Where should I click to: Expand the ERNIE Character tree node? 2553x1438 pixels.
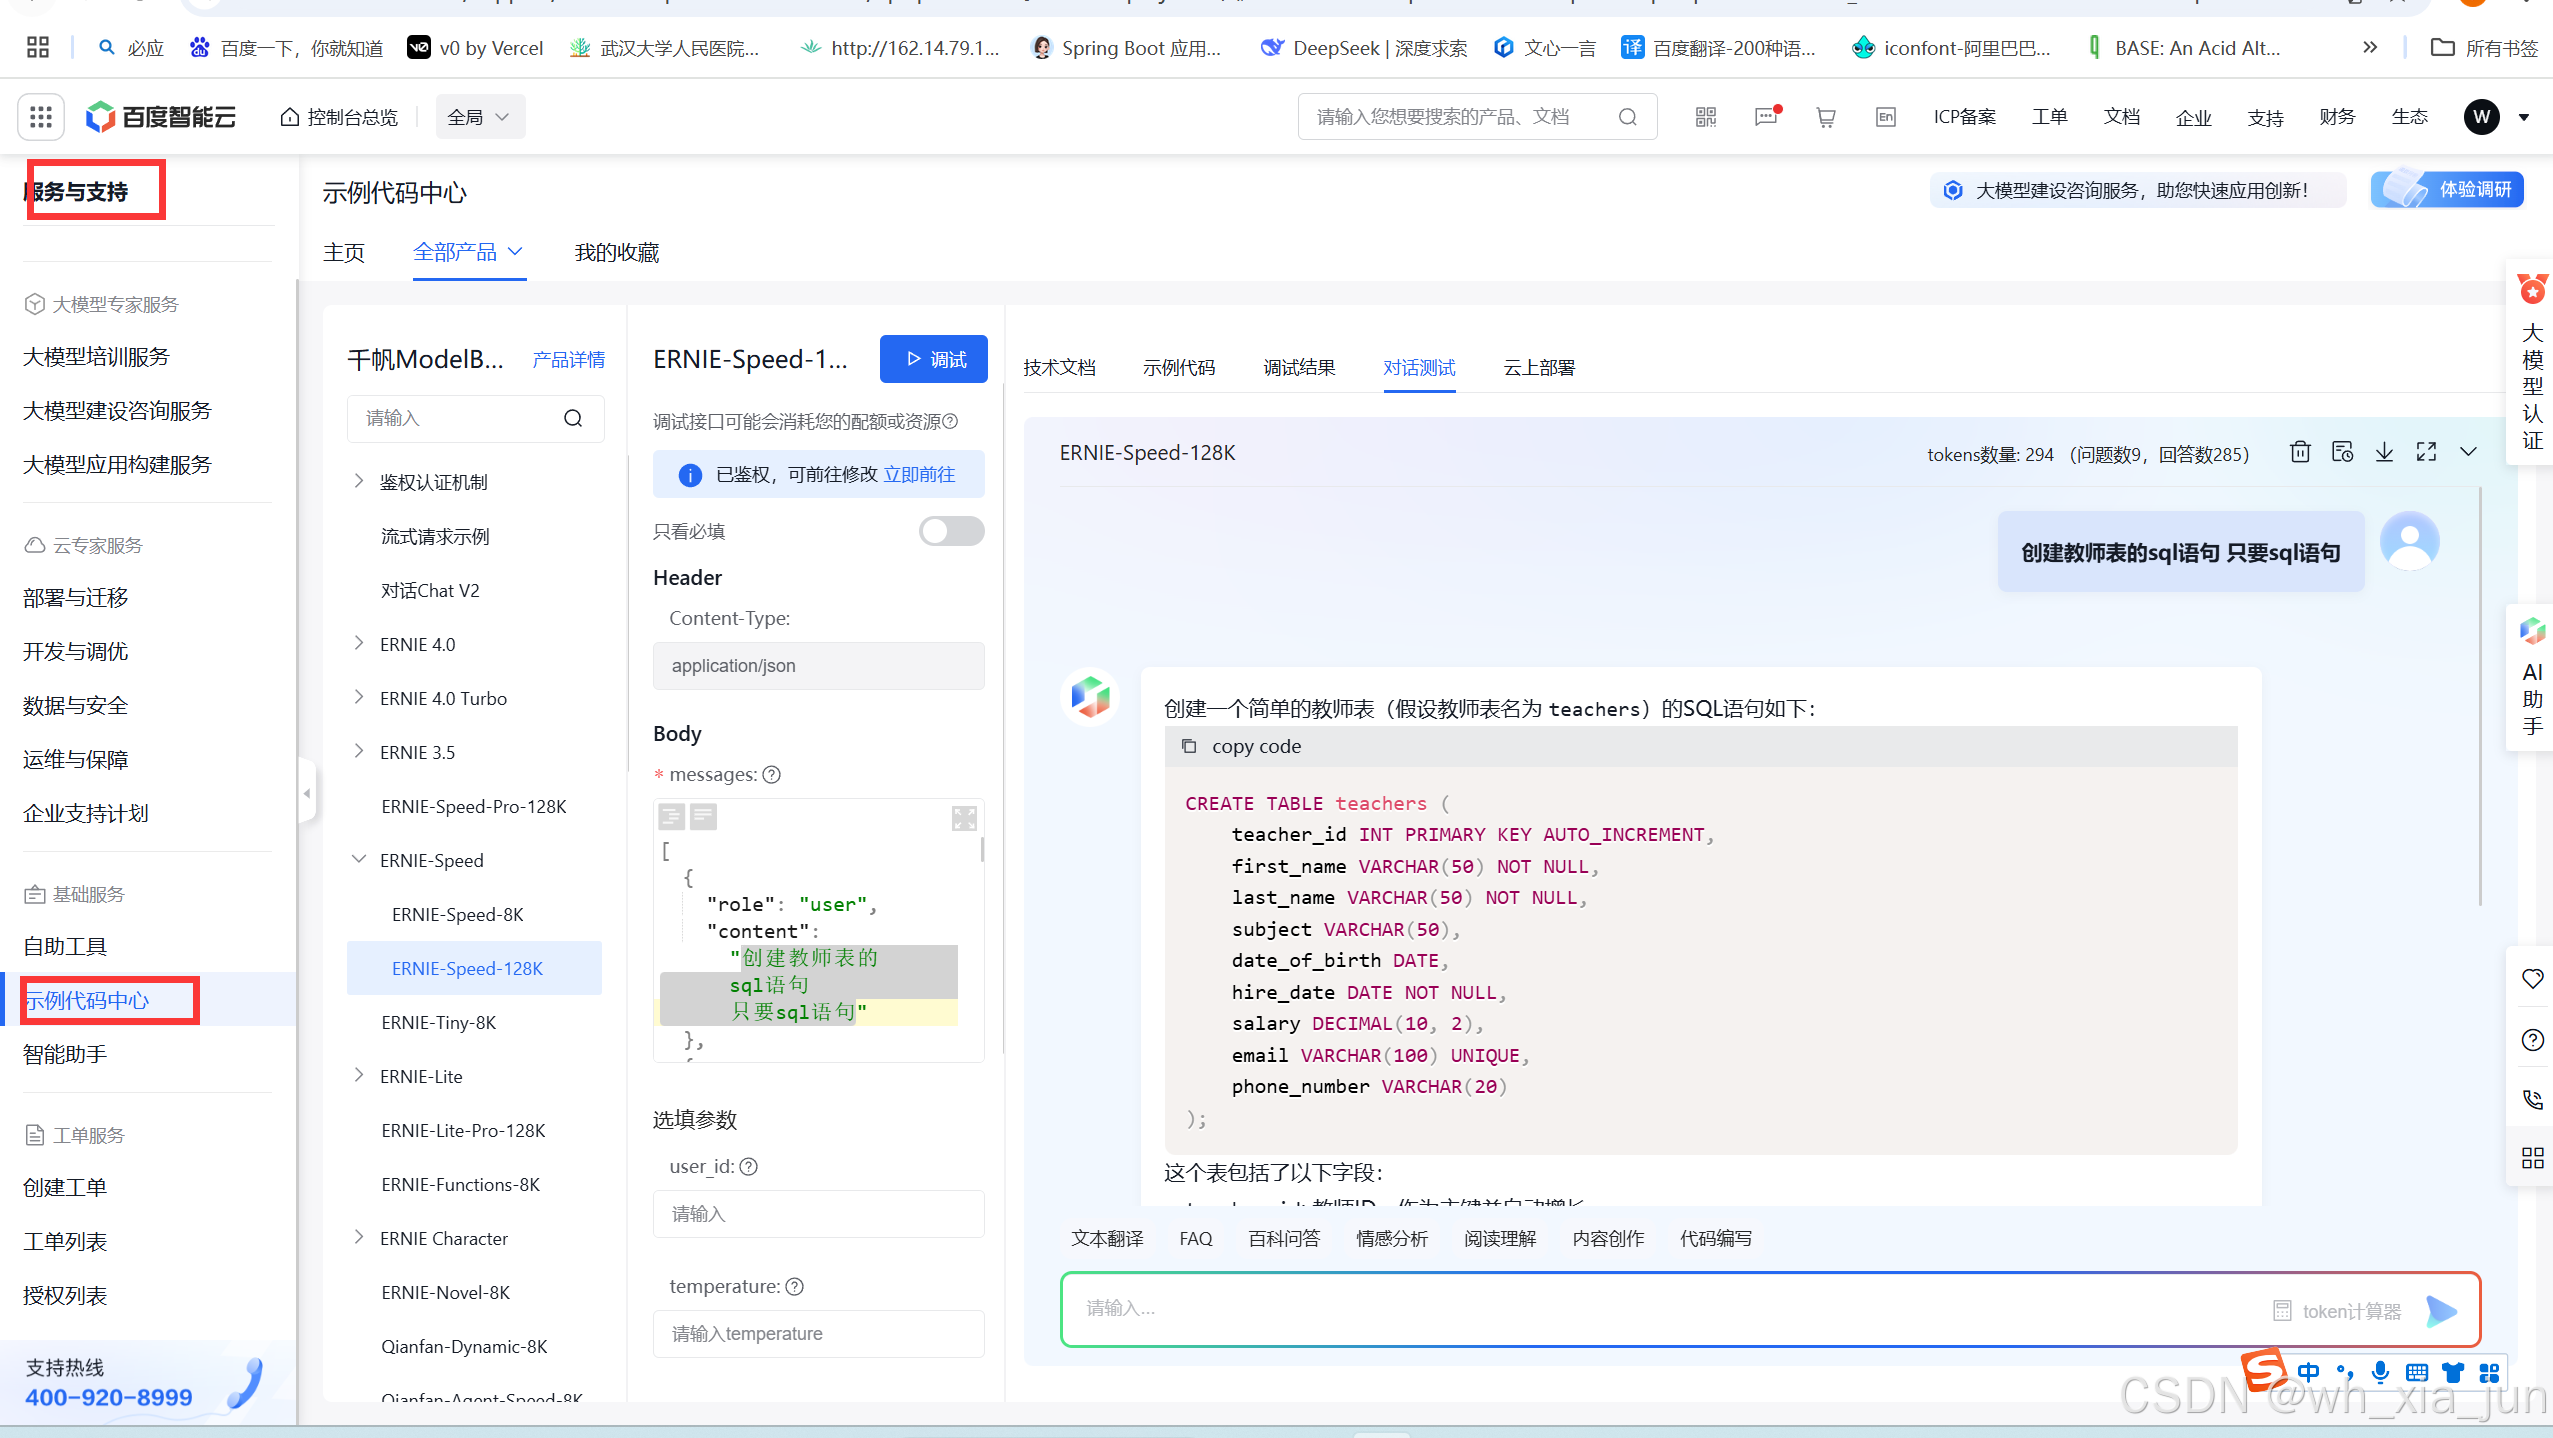[359, 1237]
